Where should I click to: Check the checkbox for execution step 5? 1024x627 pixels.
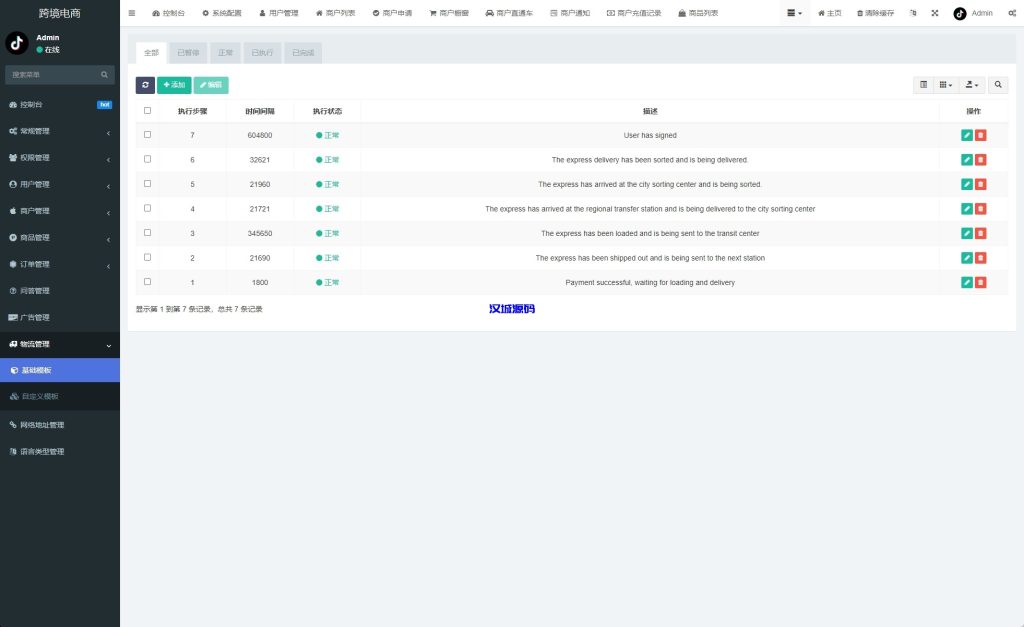(x=147, y=184)
